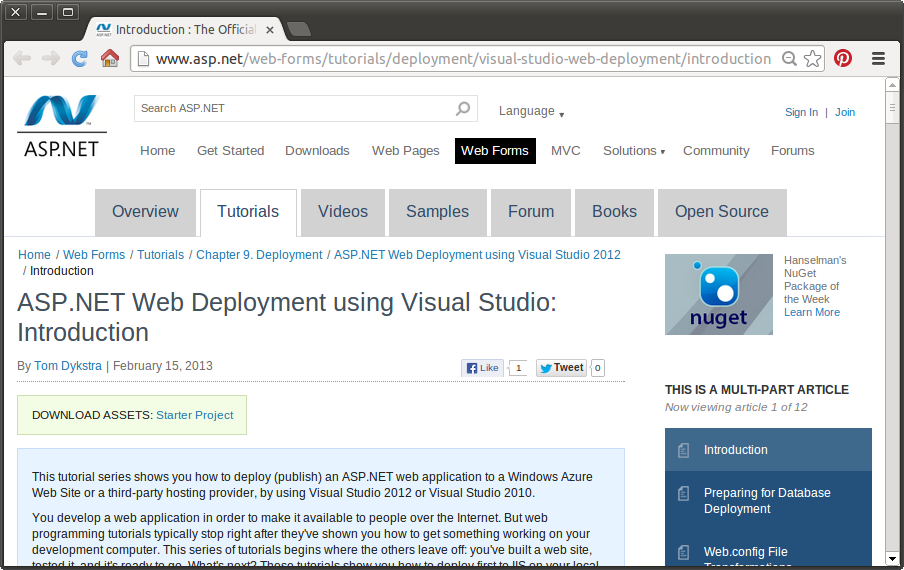Reload the page with refresh icon
Image resolution: width=904 pixels, height=570 pixels.
click(80, 58)
